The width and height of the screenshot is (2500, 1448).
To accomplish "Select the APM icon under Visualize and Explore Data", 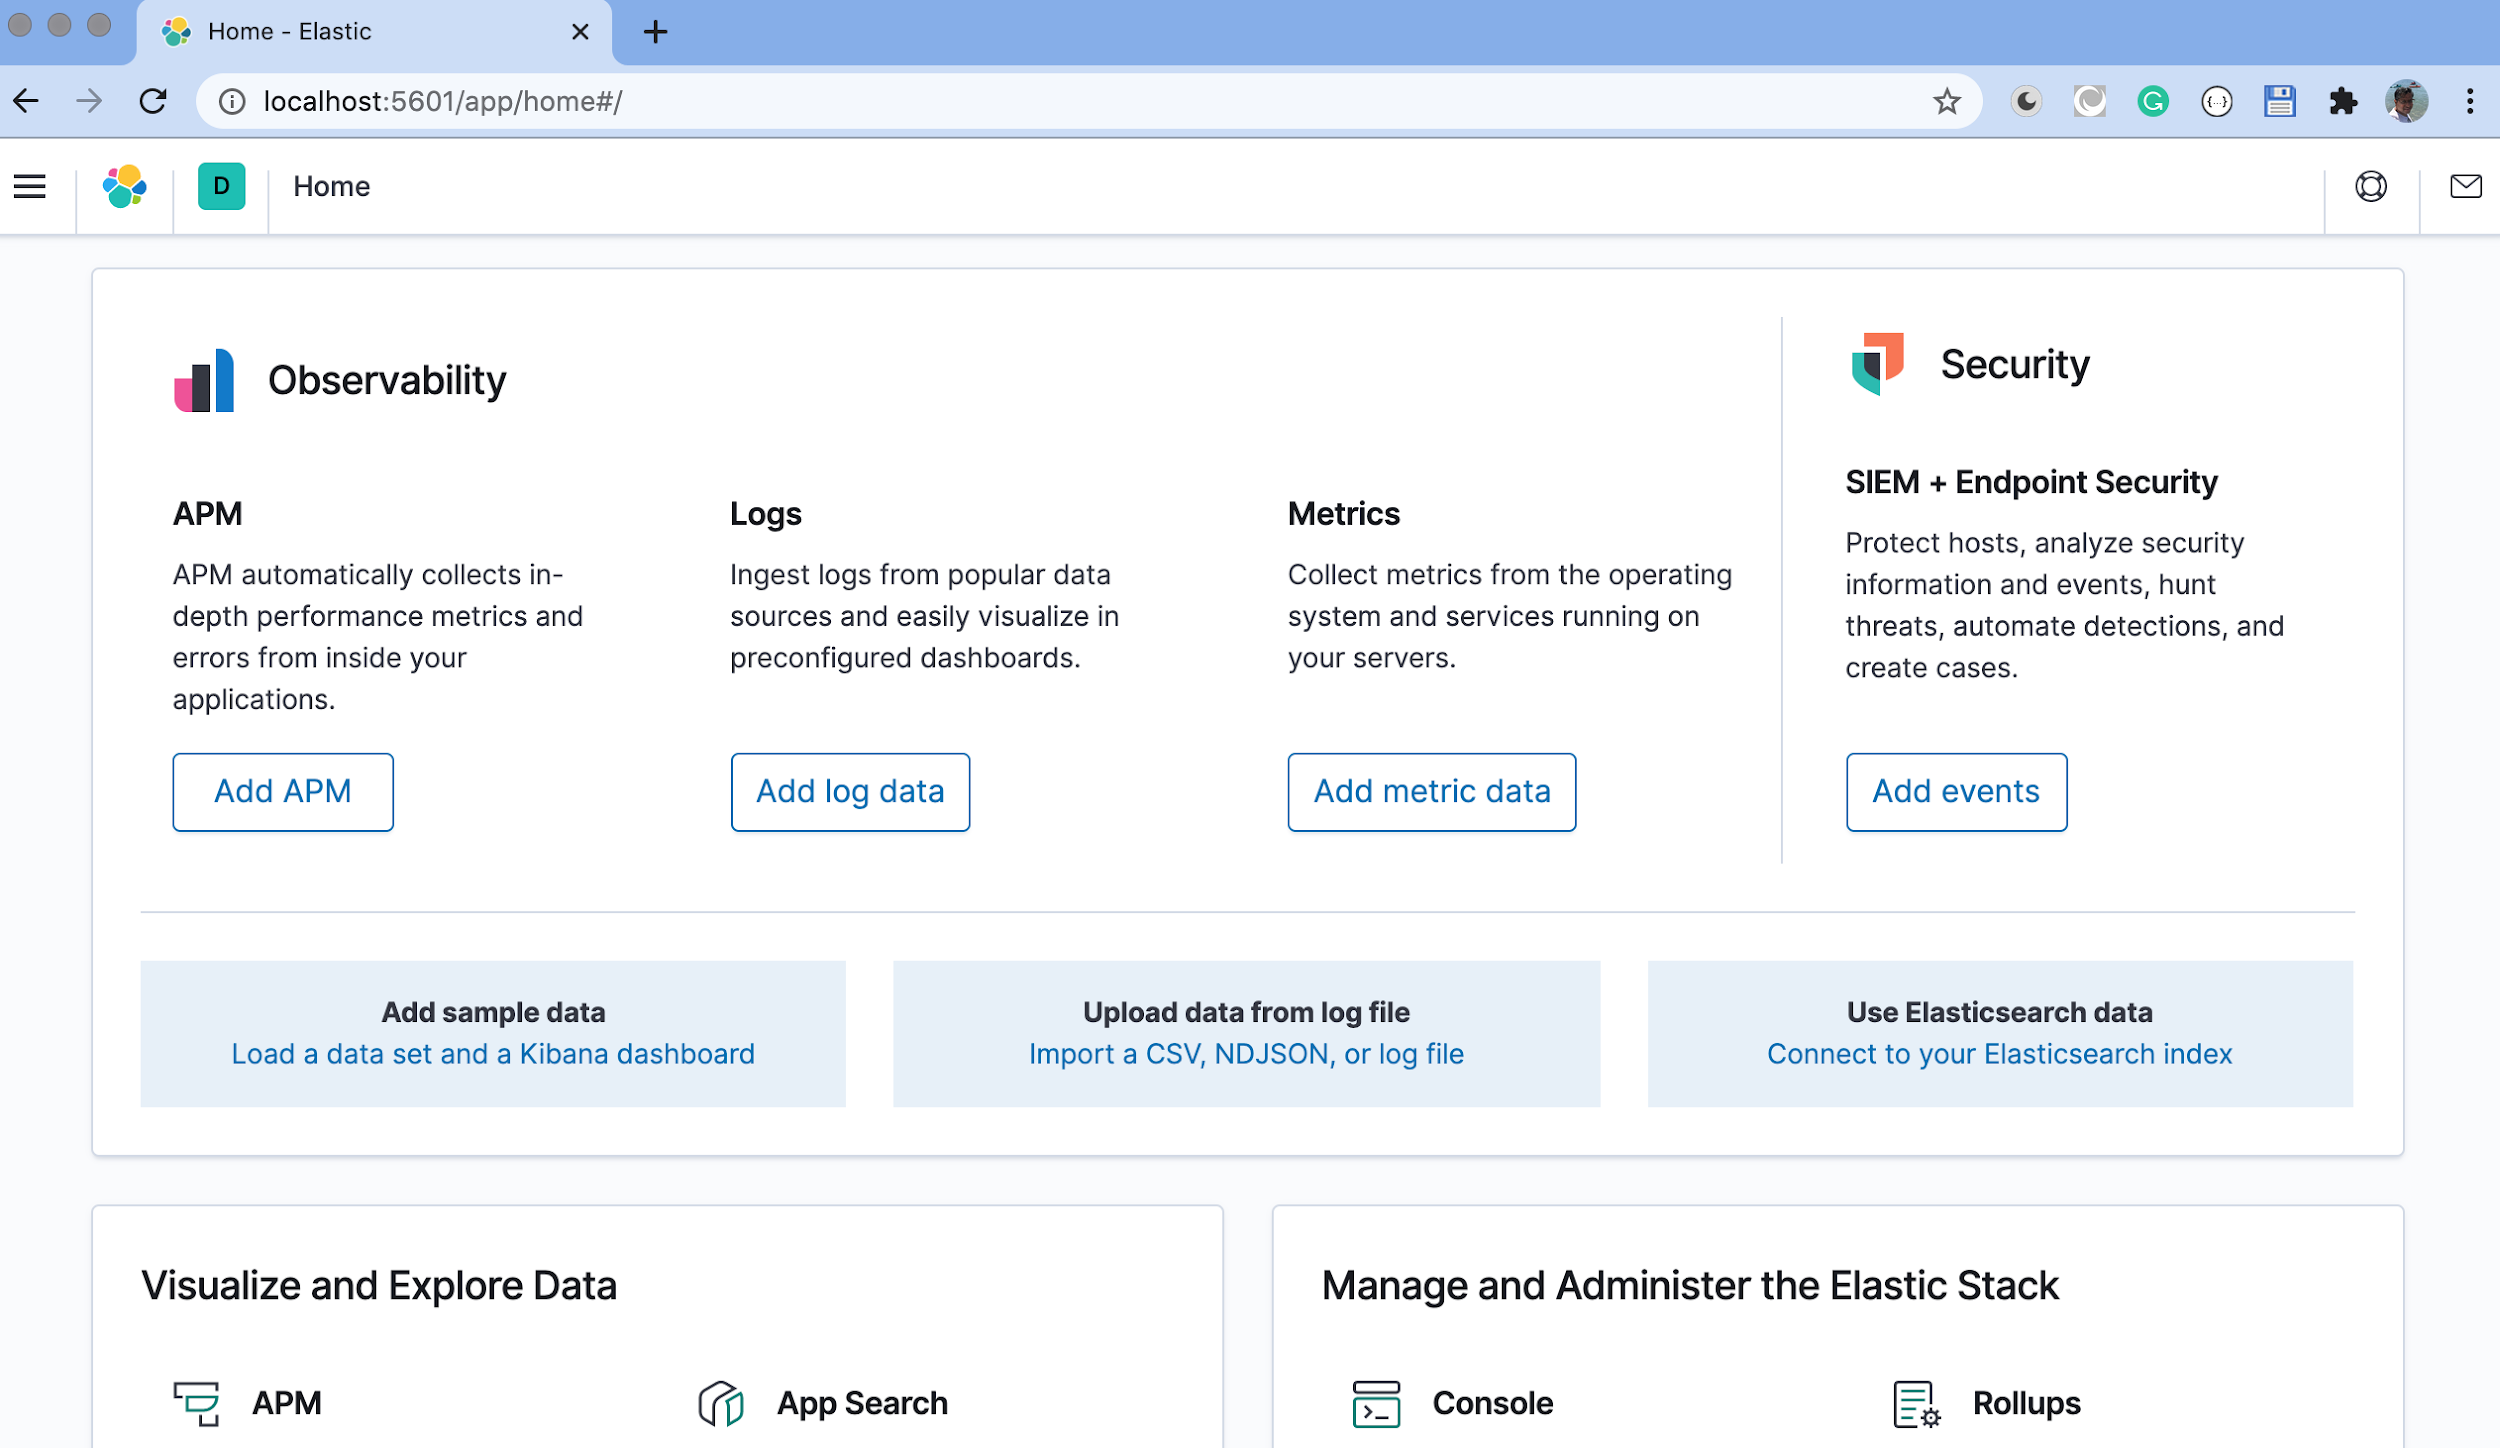I will 198,1402.
